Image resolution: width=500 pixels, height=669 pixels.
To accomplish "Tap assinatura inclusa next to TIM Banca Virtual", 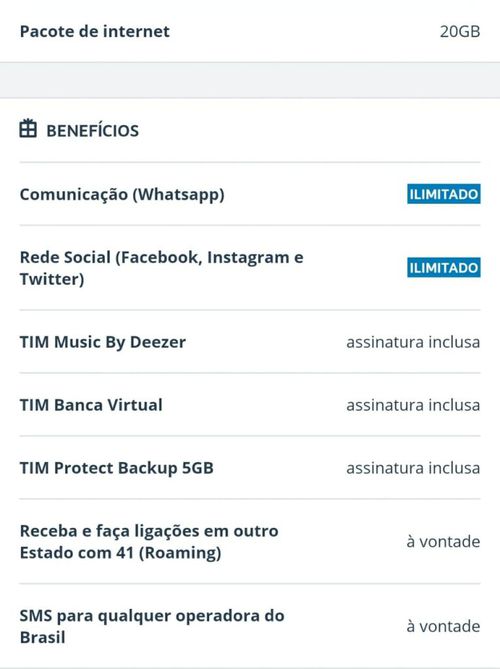I will (x=413, y=405).
